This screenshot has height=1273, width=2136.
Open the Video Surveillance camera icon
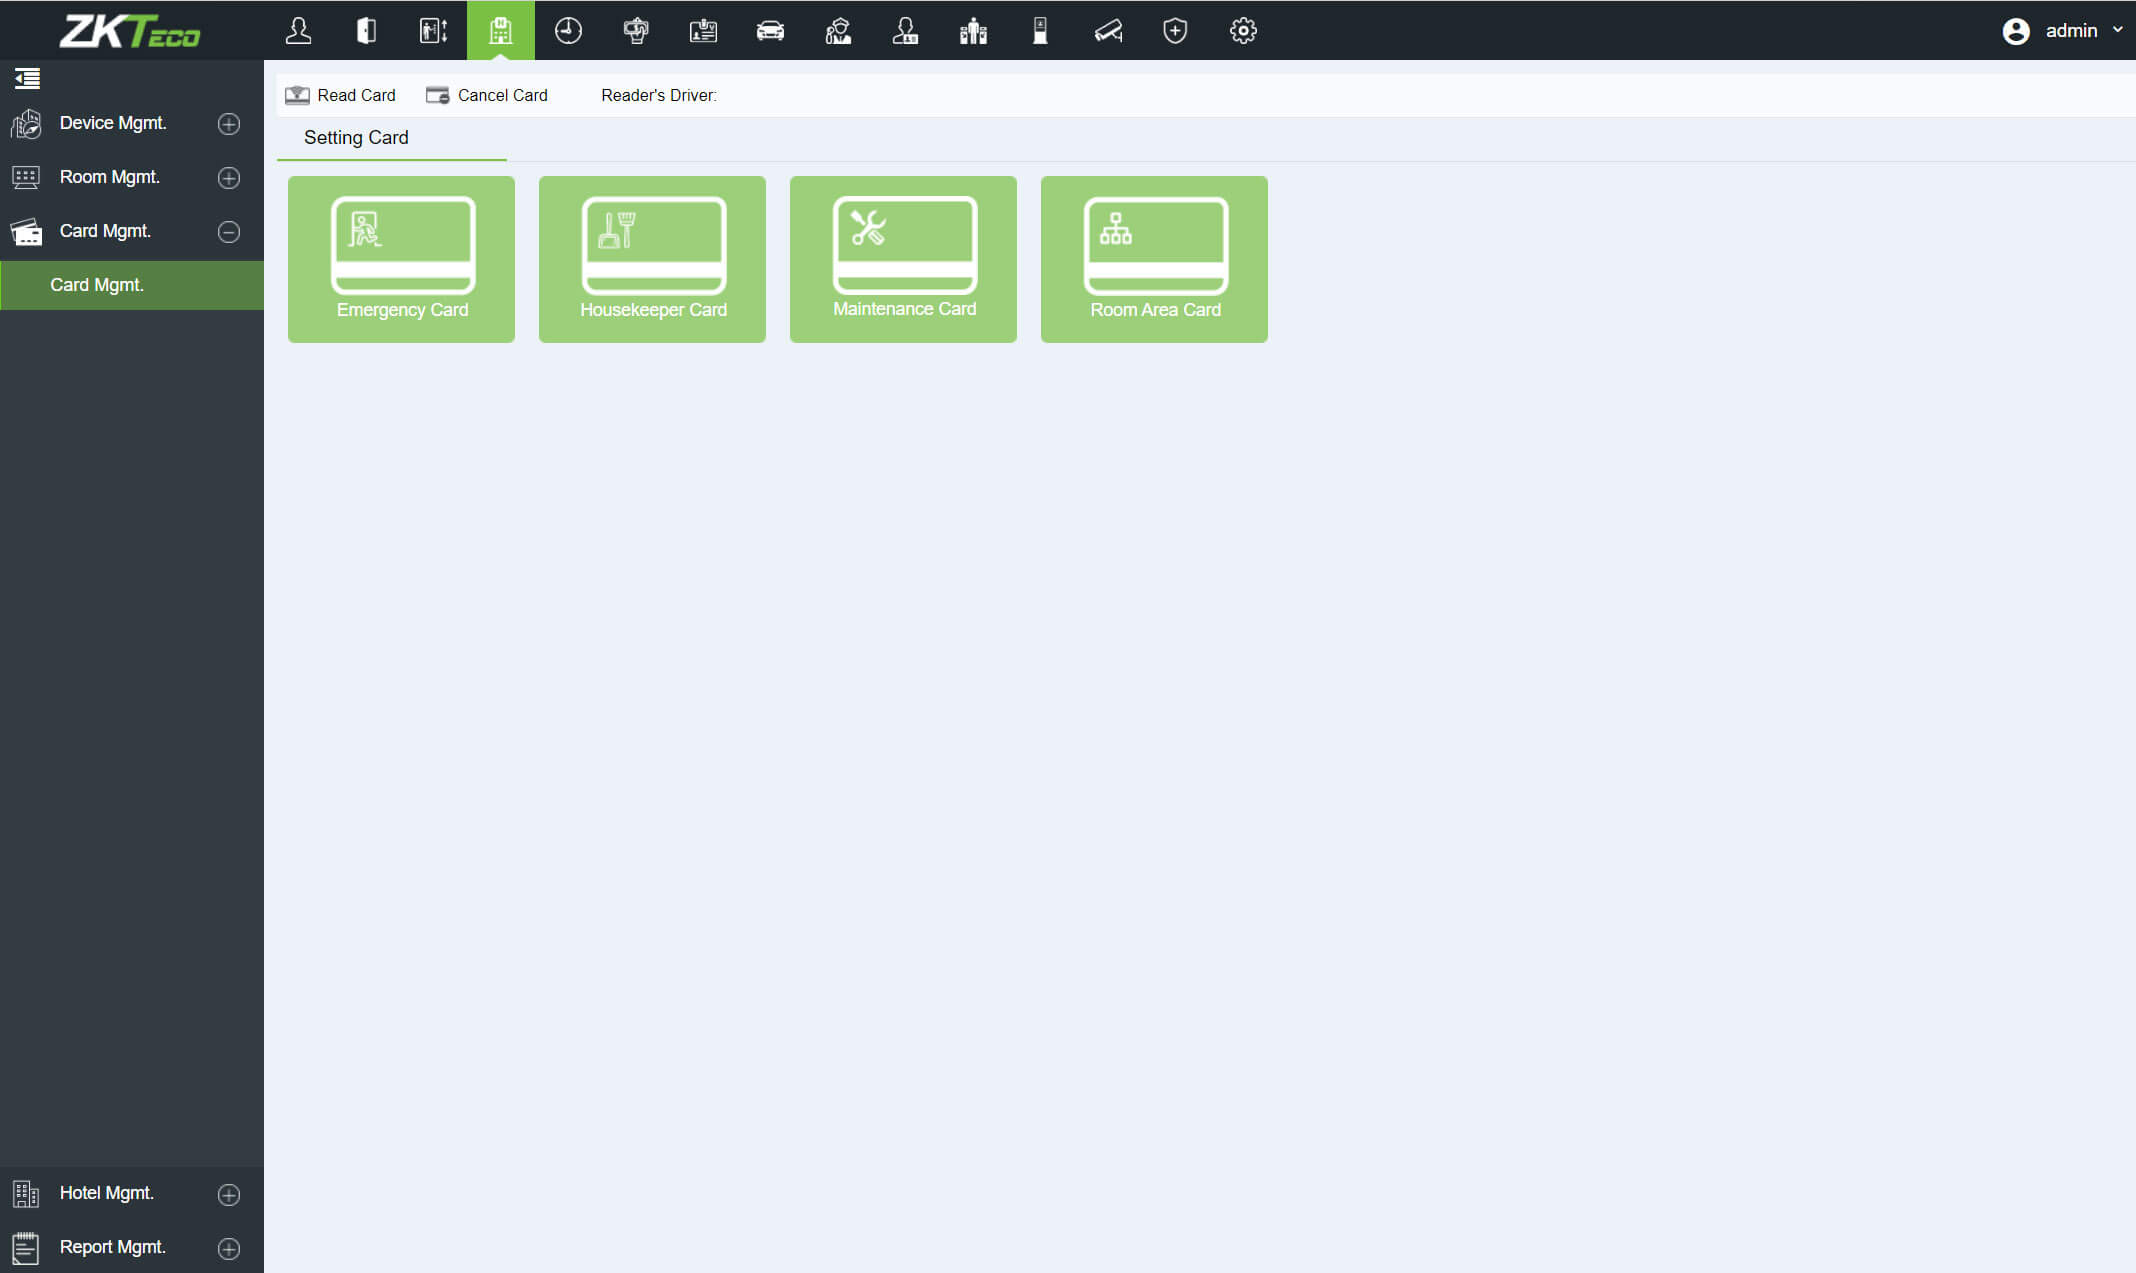coord(1108,30)
